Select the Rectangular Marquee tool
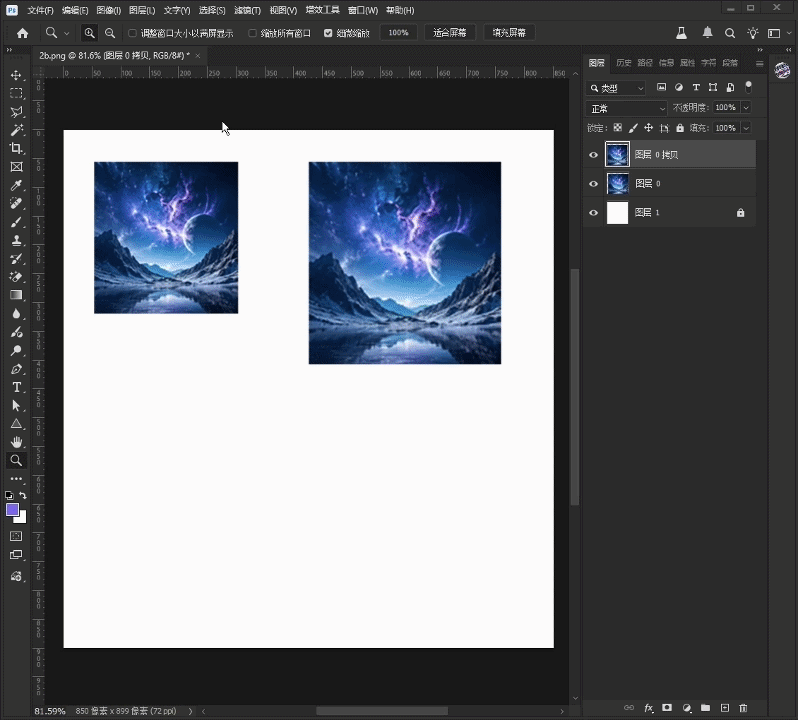The width and height of the screenshot is (798, 720). pyautogui.click(x=16, y=94)
